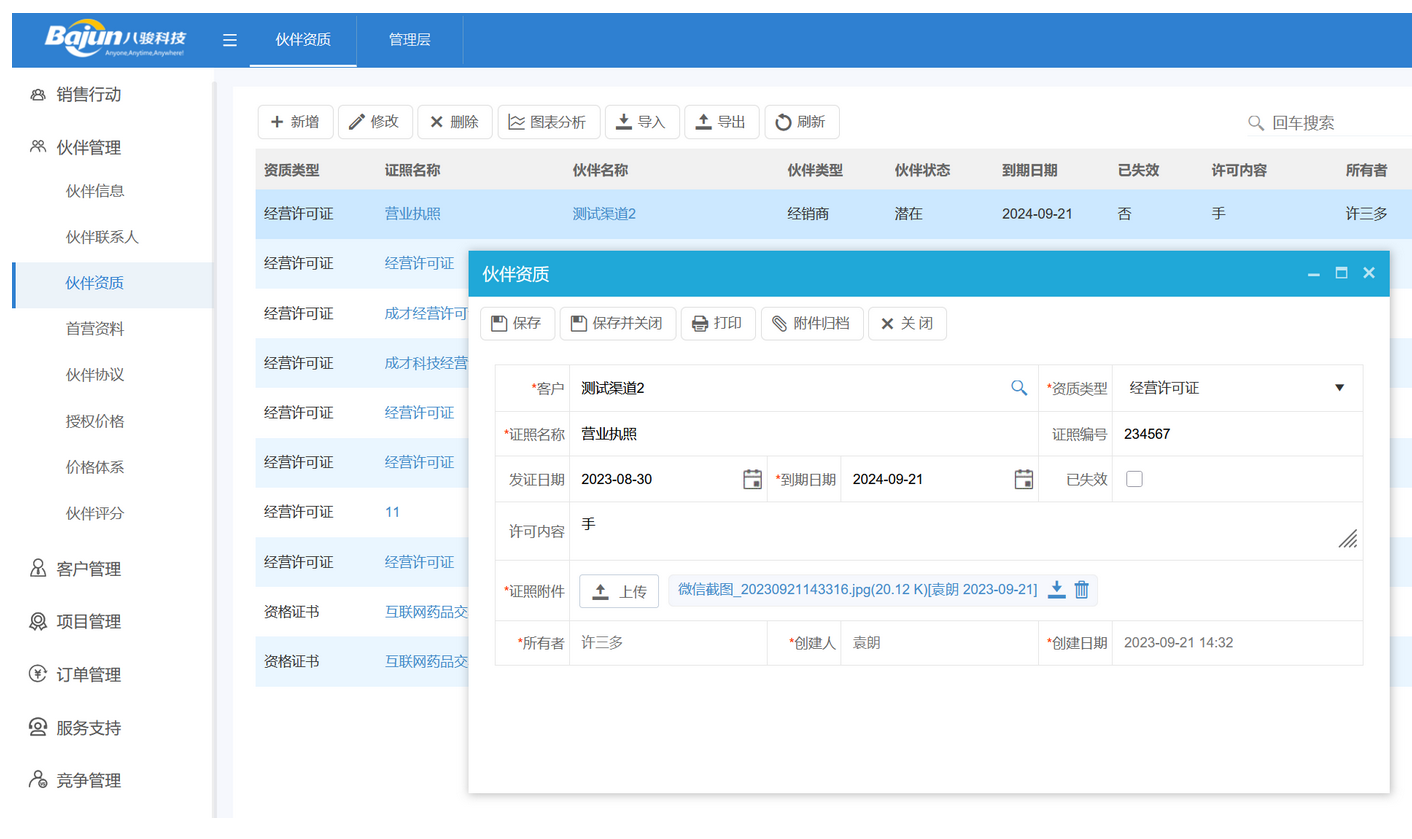Toggle the 已失效 checkbox
The image size is (1412, 839).
click(x=1134, y=479)
